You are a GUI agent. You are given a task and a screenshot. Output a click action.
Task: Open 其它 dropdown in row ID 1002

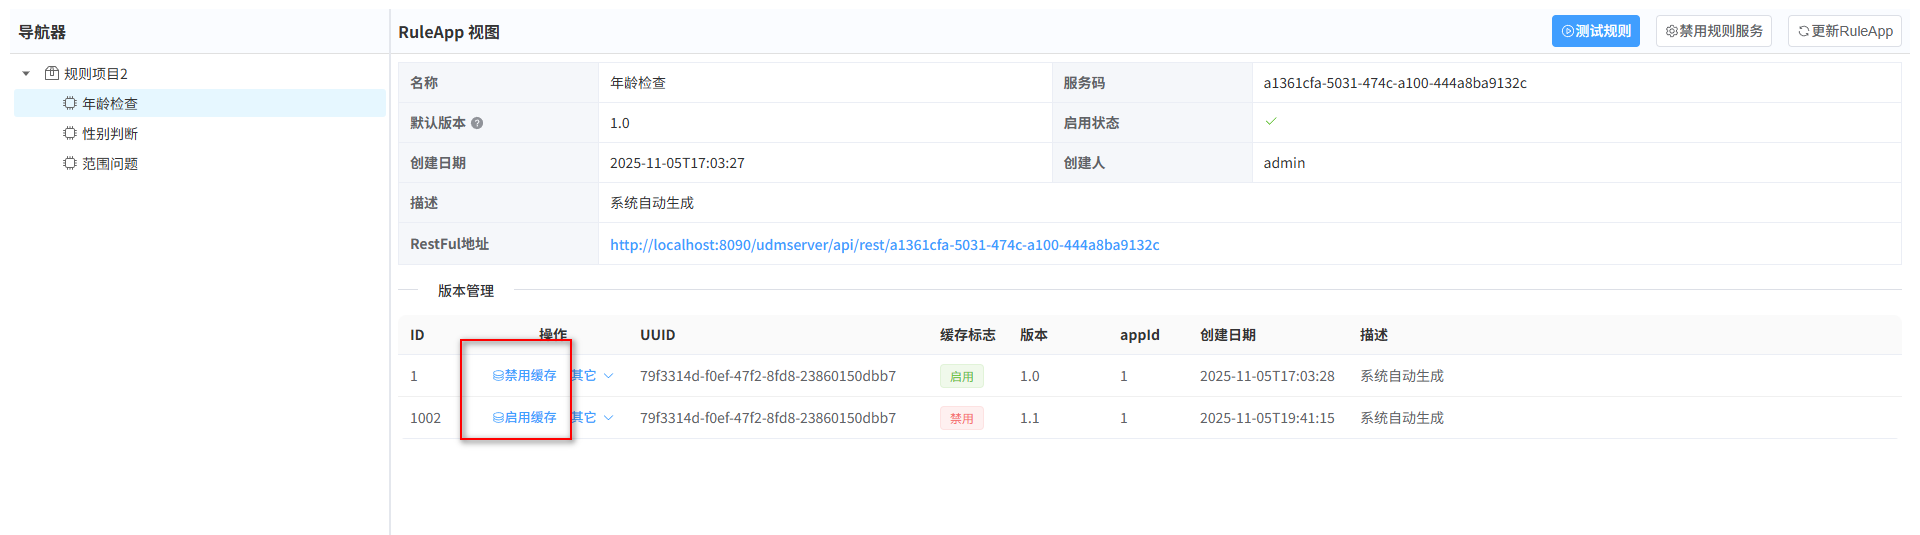(x=592, y=418)
